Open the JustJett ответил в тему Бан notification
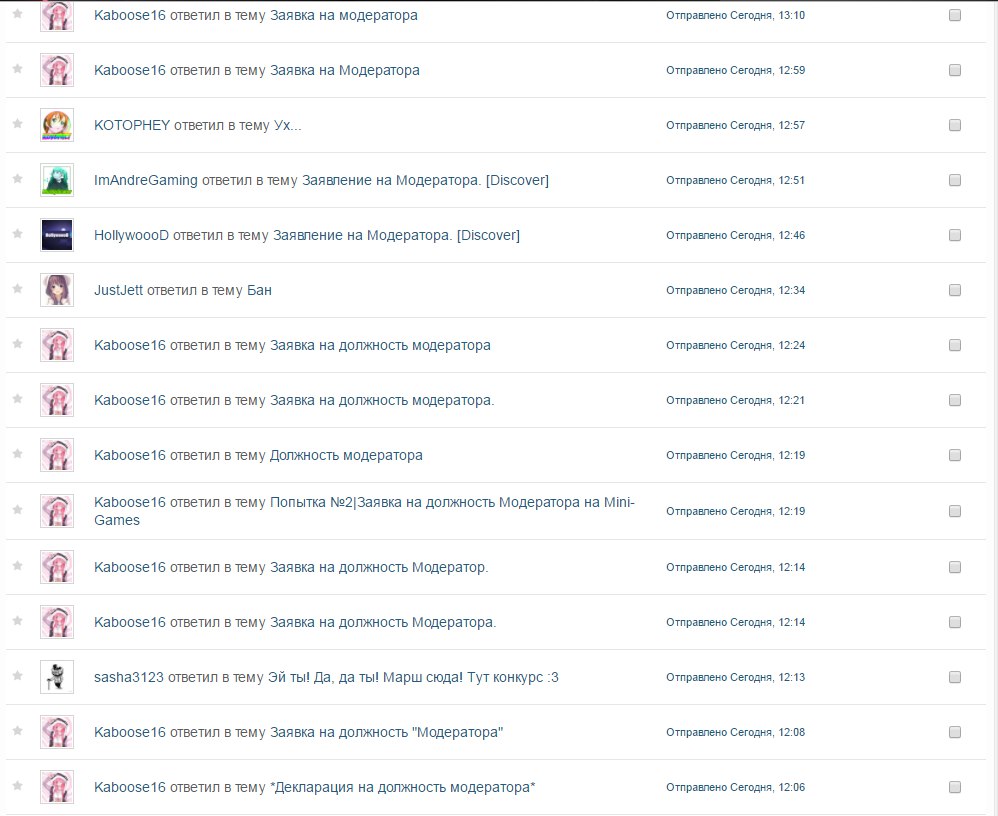The image size is (998, 816). [x=183, y=290]
